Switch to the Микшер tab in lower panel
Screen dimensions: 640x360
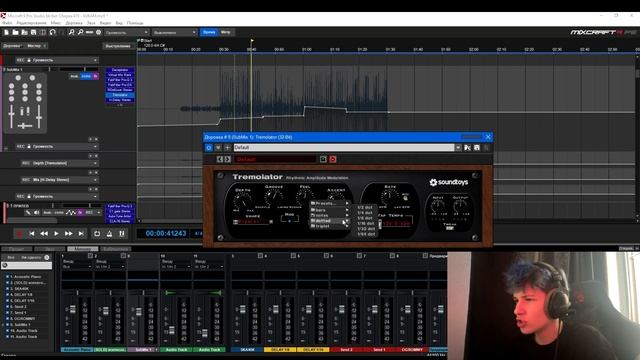(83, 249)
